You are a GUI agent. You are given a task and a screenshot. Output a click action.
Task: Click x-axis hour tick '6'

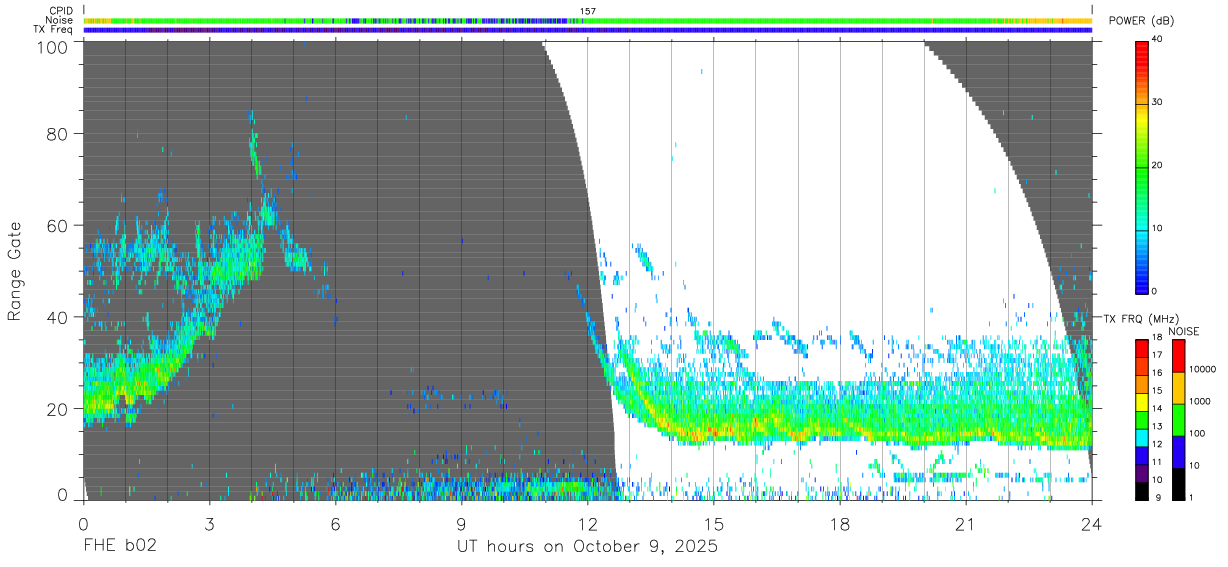335,523
